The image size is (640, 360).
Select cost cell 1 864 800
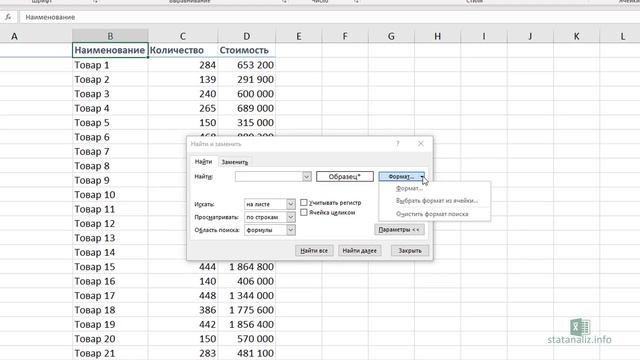point(247,267)
